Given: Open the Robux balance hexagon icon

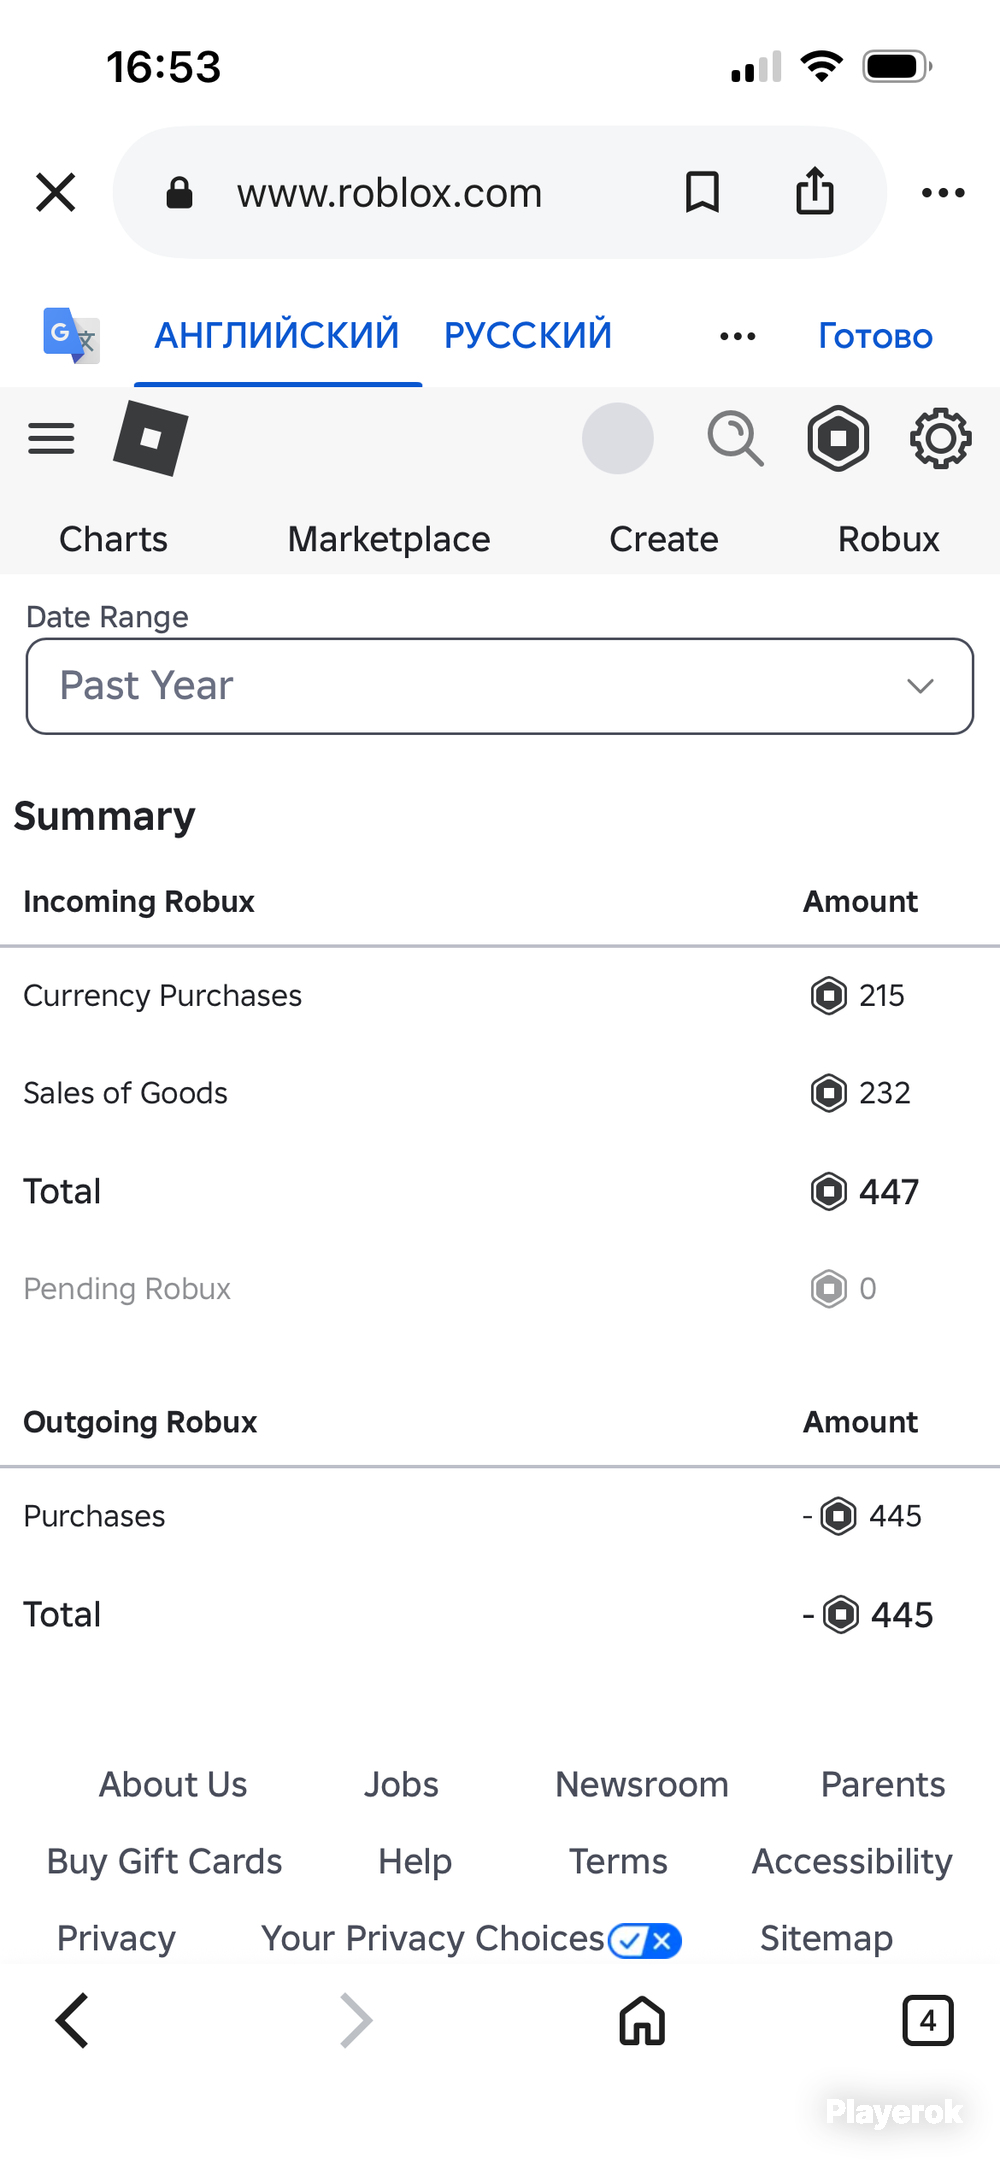Looking at the screenshot, I should (x=838, y=438).
